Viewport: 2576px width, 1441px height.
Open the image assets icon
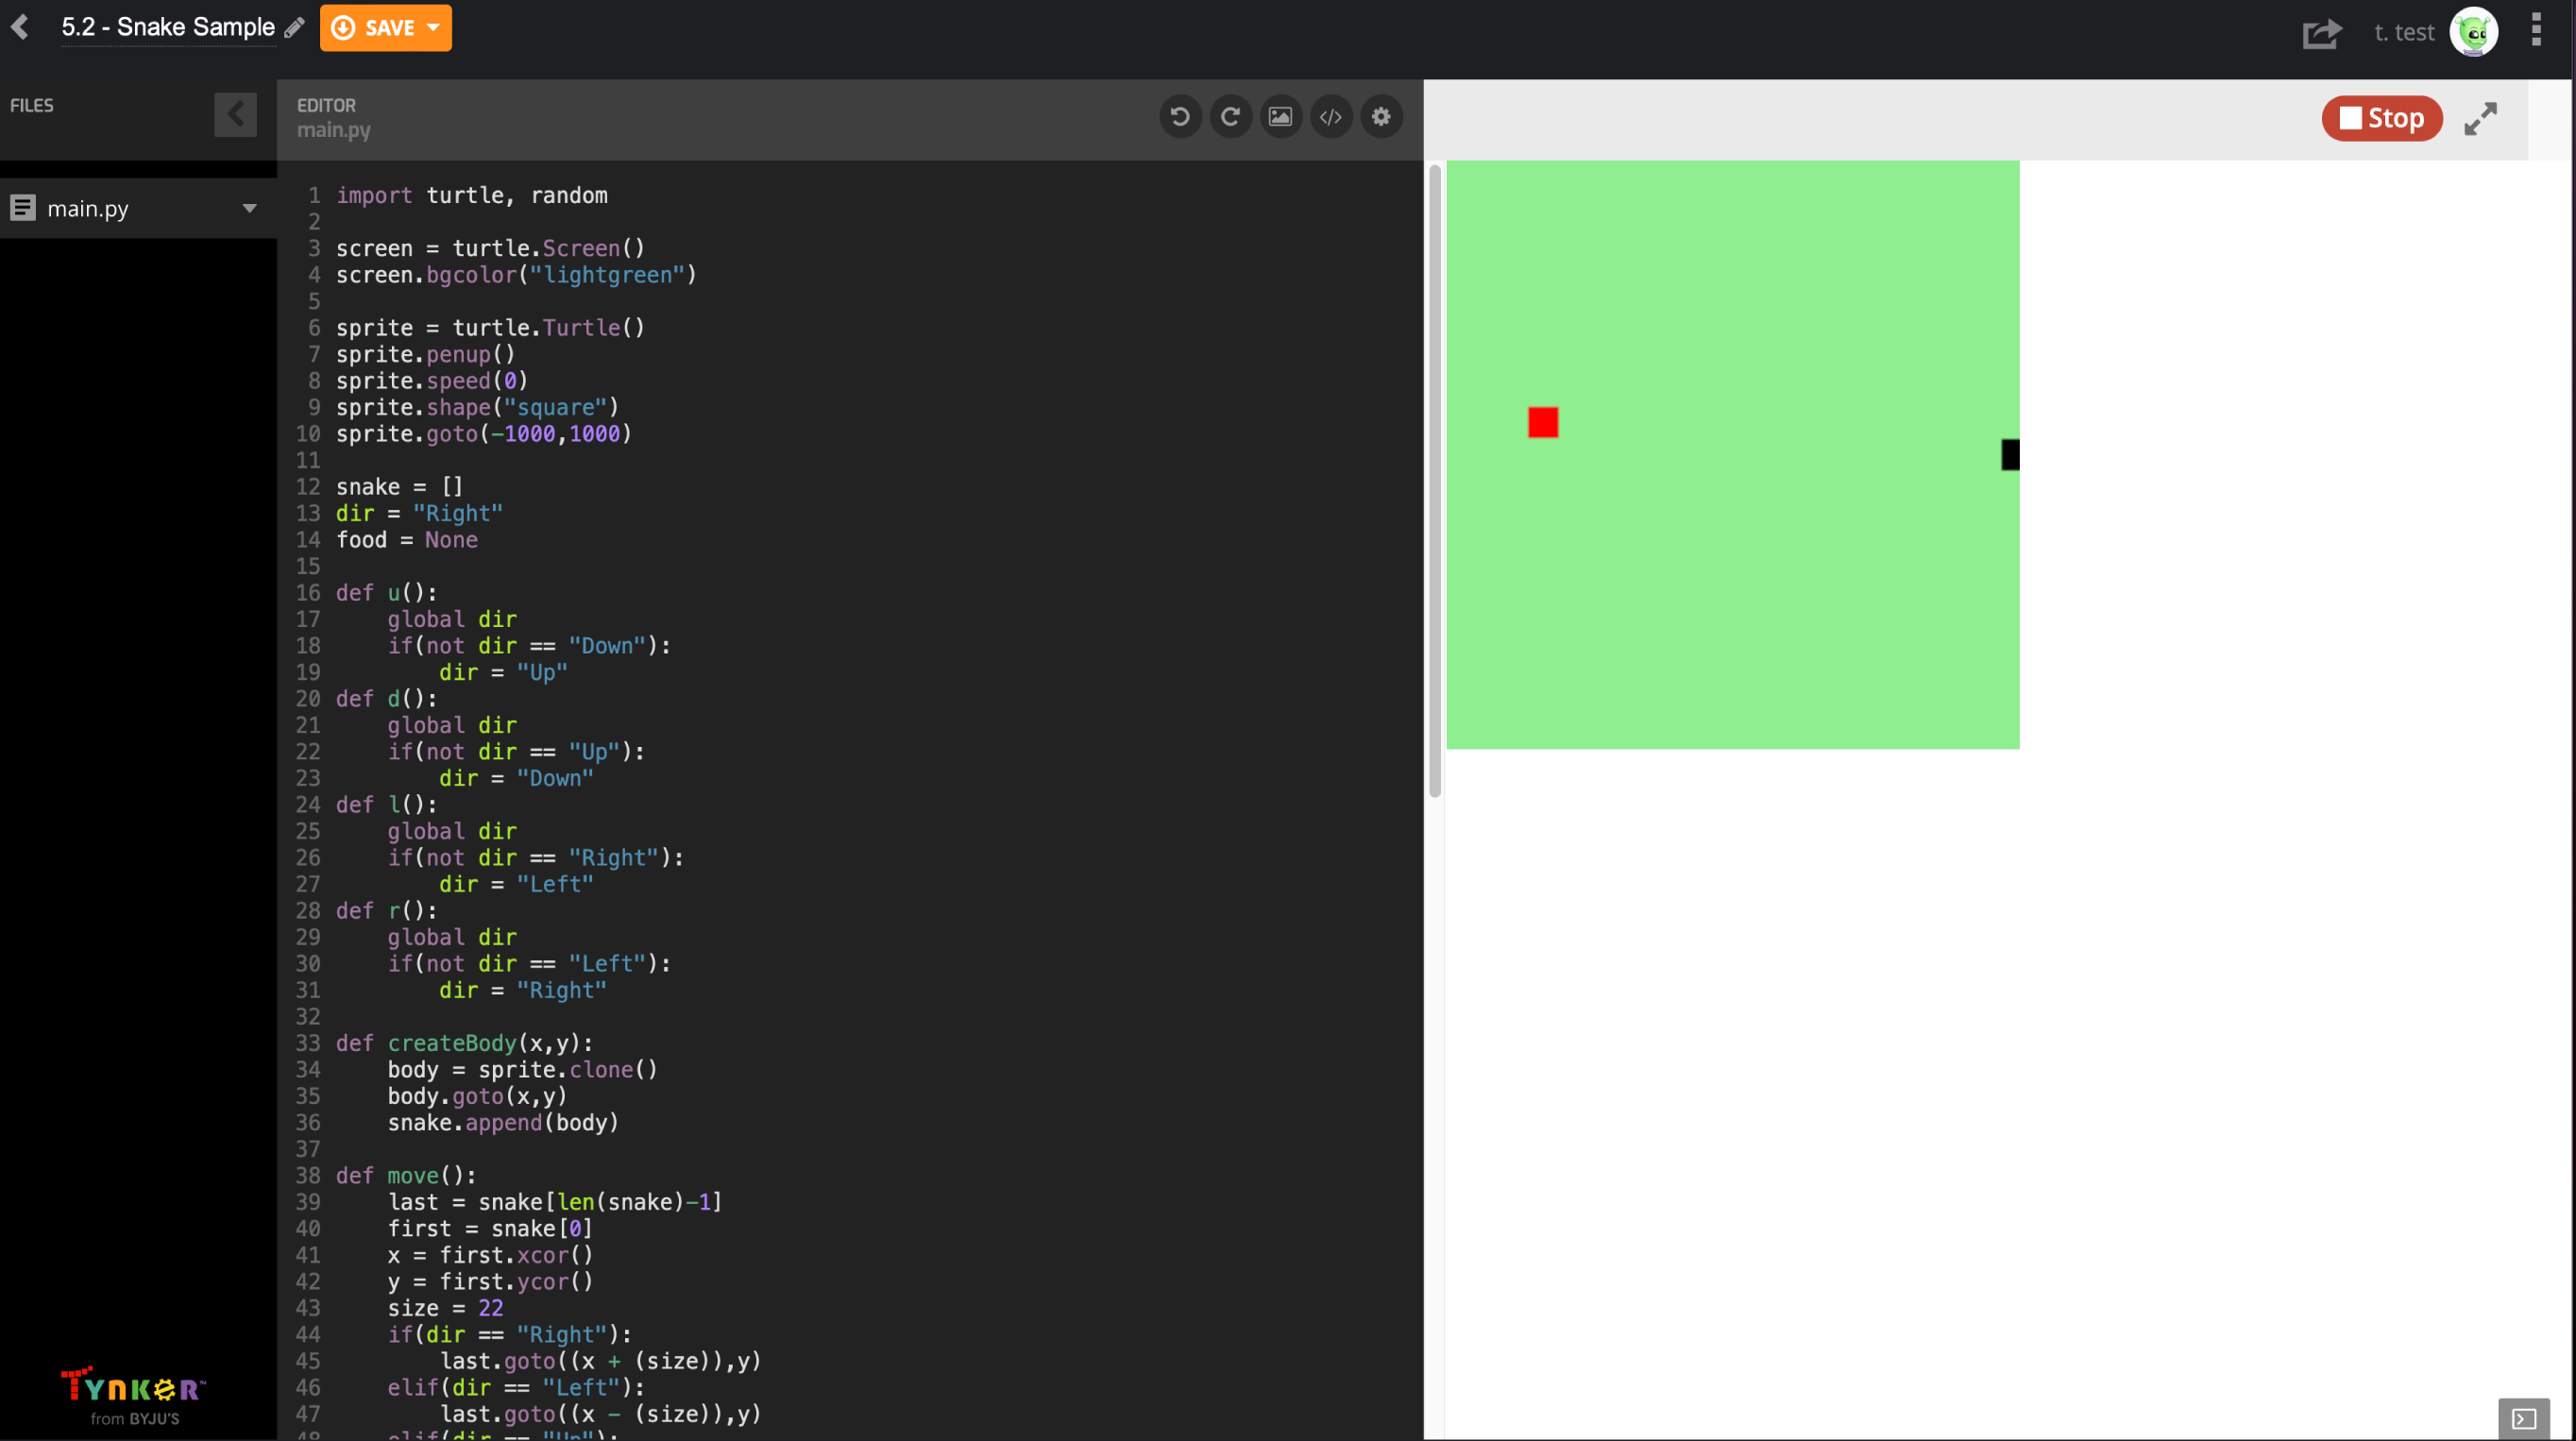point(1280,117)
